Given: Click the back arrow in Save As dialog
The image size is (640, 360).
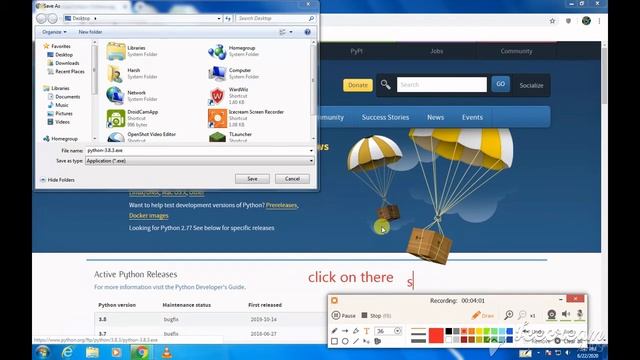Looking at the screenshot, I should coord(41,18).
